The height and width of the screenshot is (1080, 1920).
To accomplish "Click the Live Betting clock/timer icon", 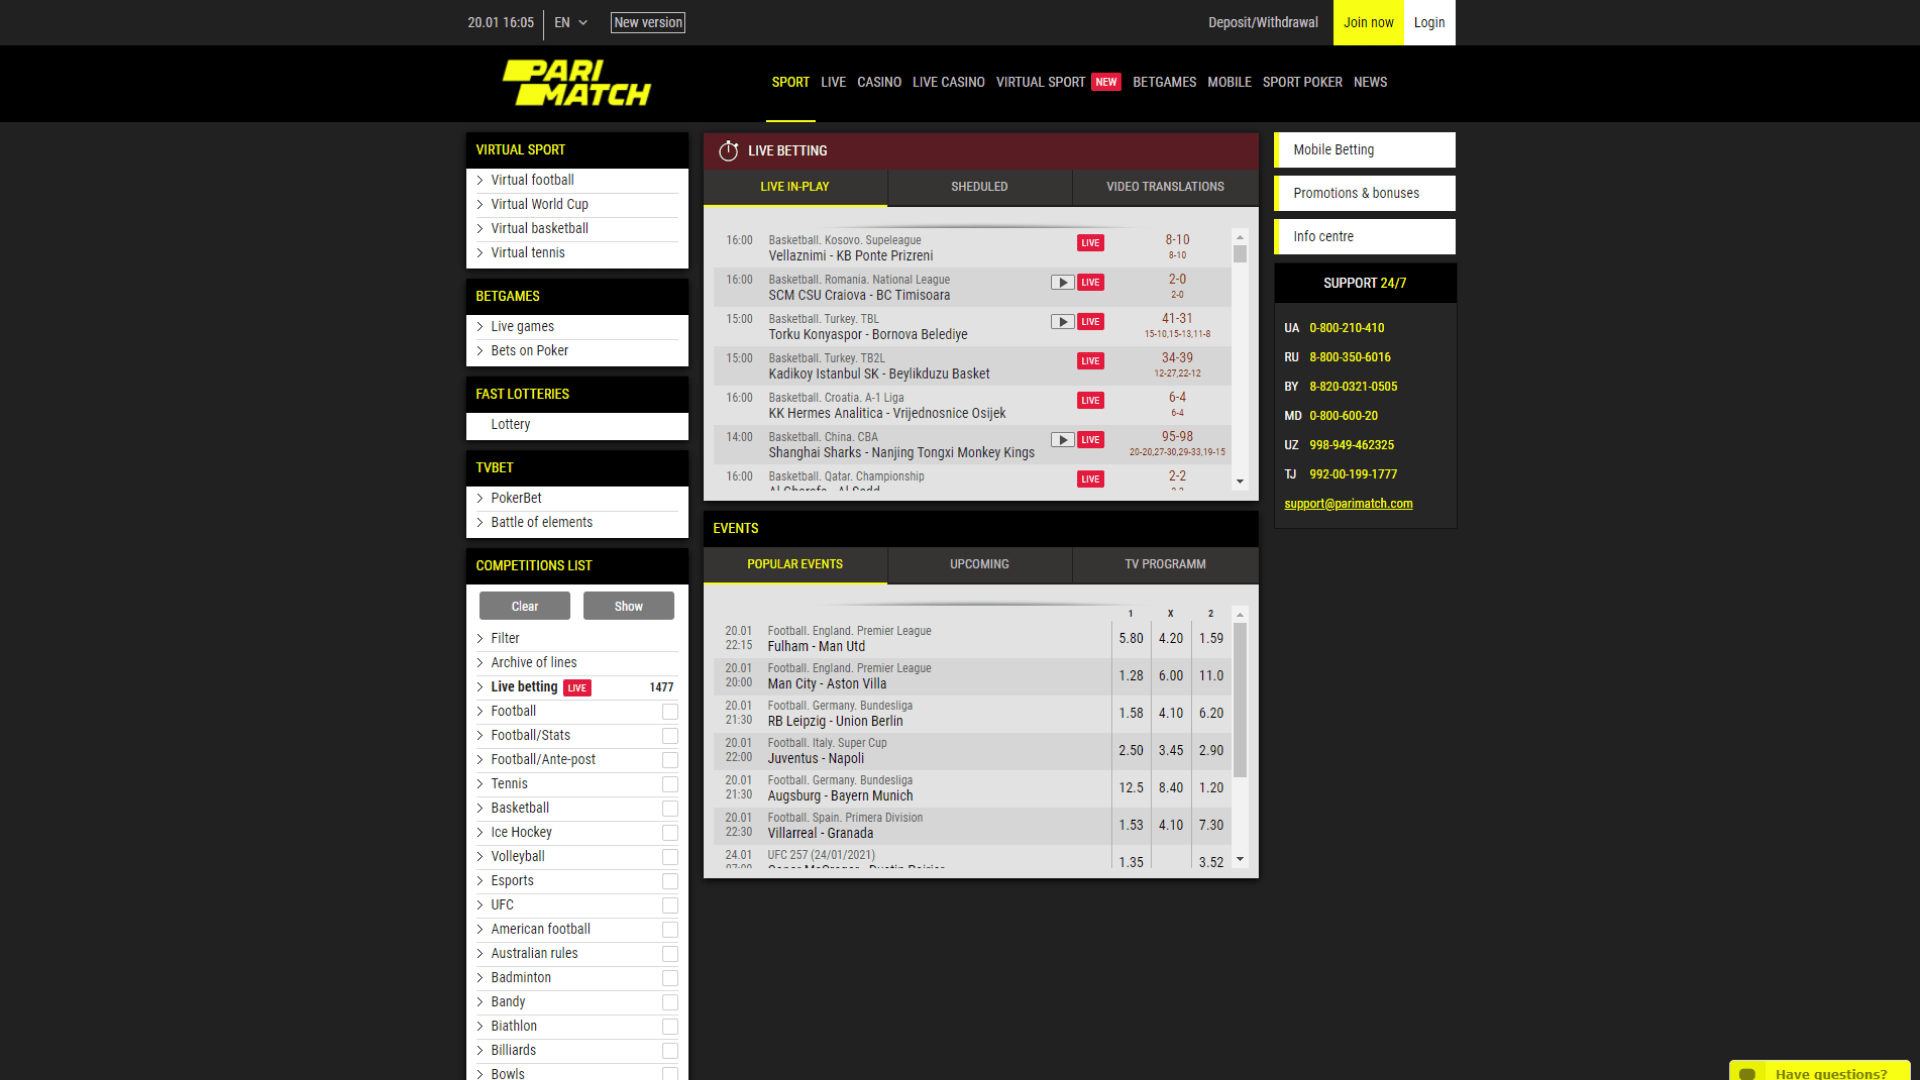I will [x=727, y=150].
